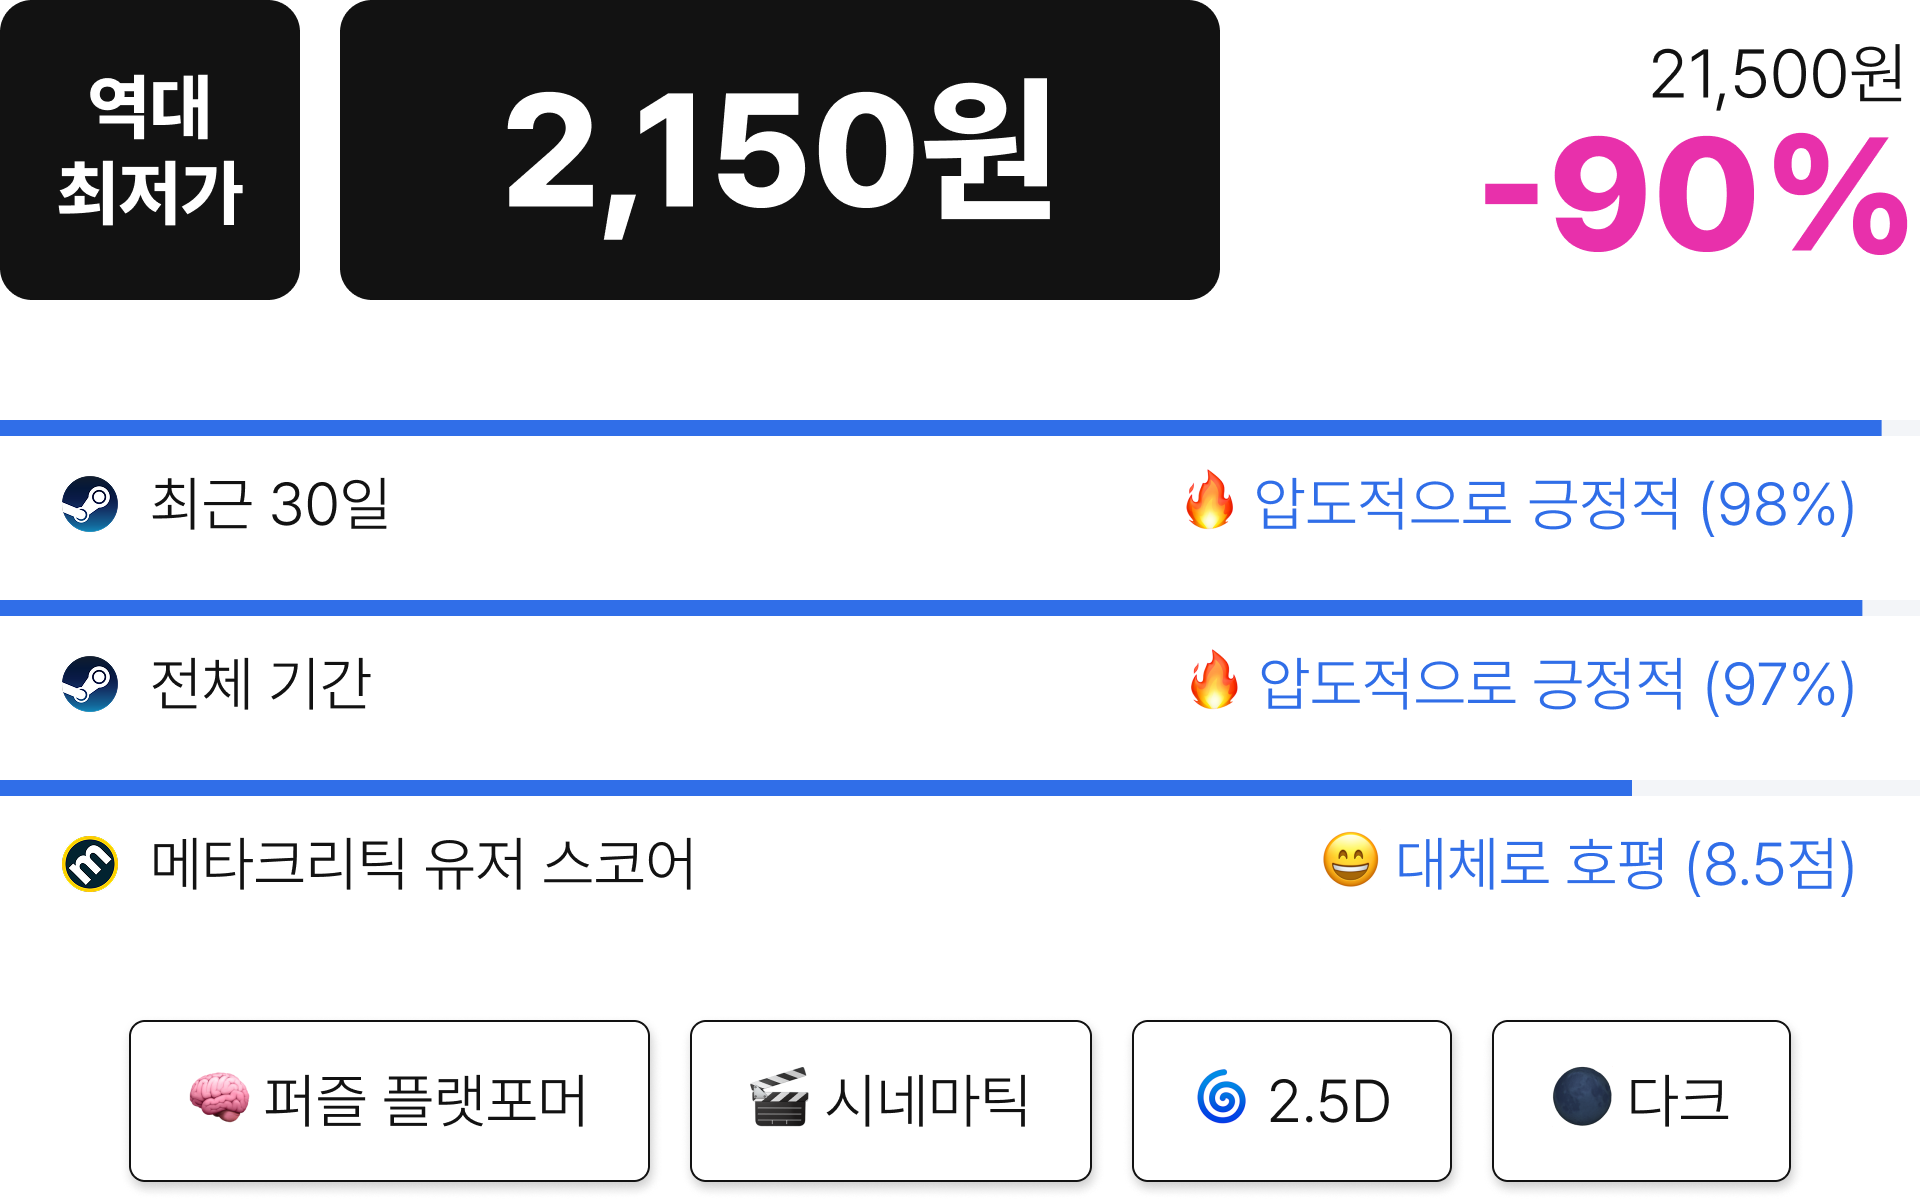The image size is (1920, 1200).
Task: Click the Steam icon beside 전체 기간
Action: click(x=90, y=683)
